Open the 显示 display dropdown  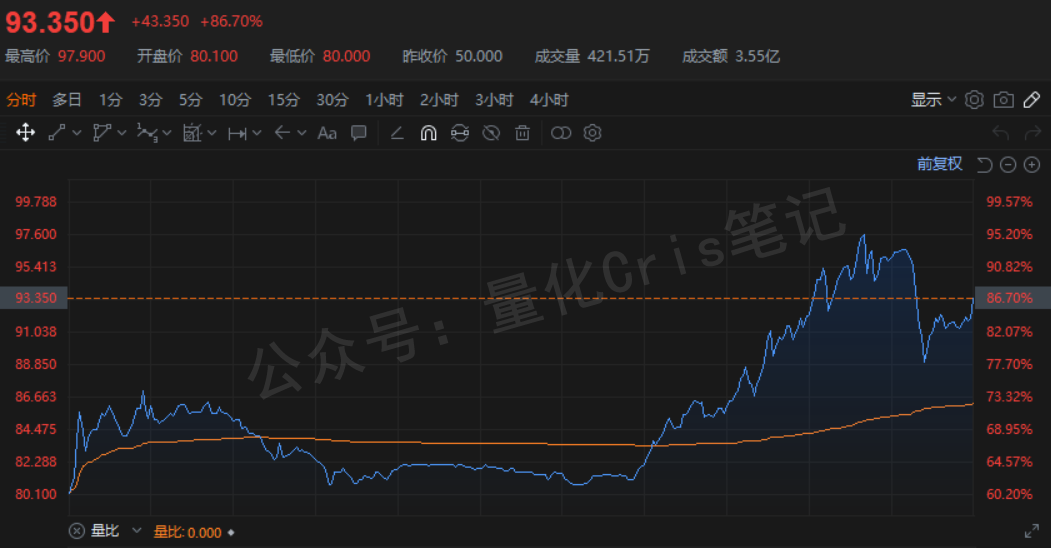pyautogui.click(x=933, y=100)
